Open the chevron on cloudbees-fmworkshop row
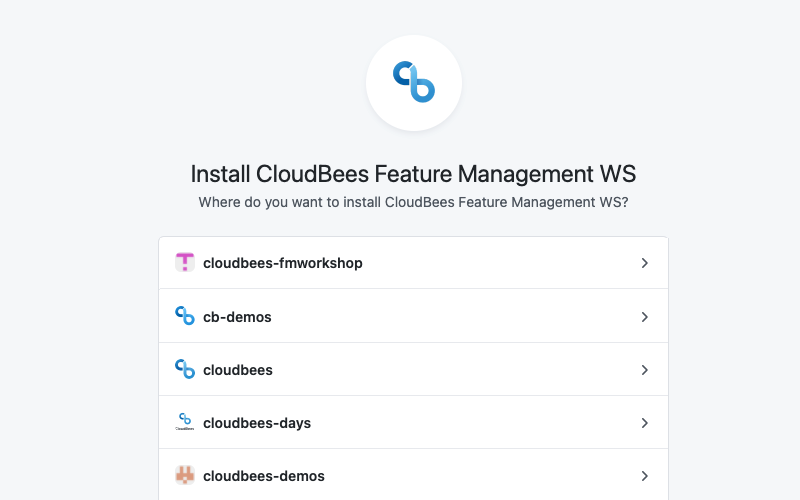Screen dimensions: 800x500 point(644,263)
